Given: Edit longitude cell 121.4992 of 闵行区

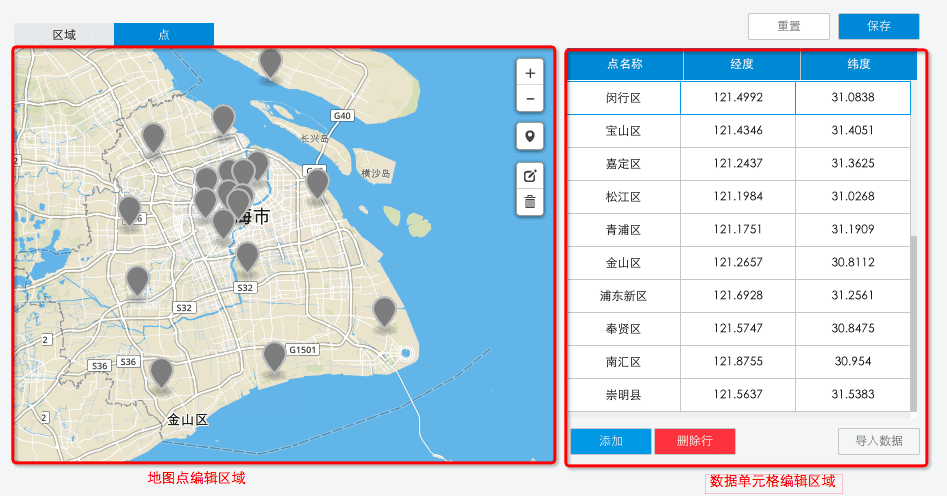Looking at the screenshot, I should pyautogui.click(x=738, y=97).
